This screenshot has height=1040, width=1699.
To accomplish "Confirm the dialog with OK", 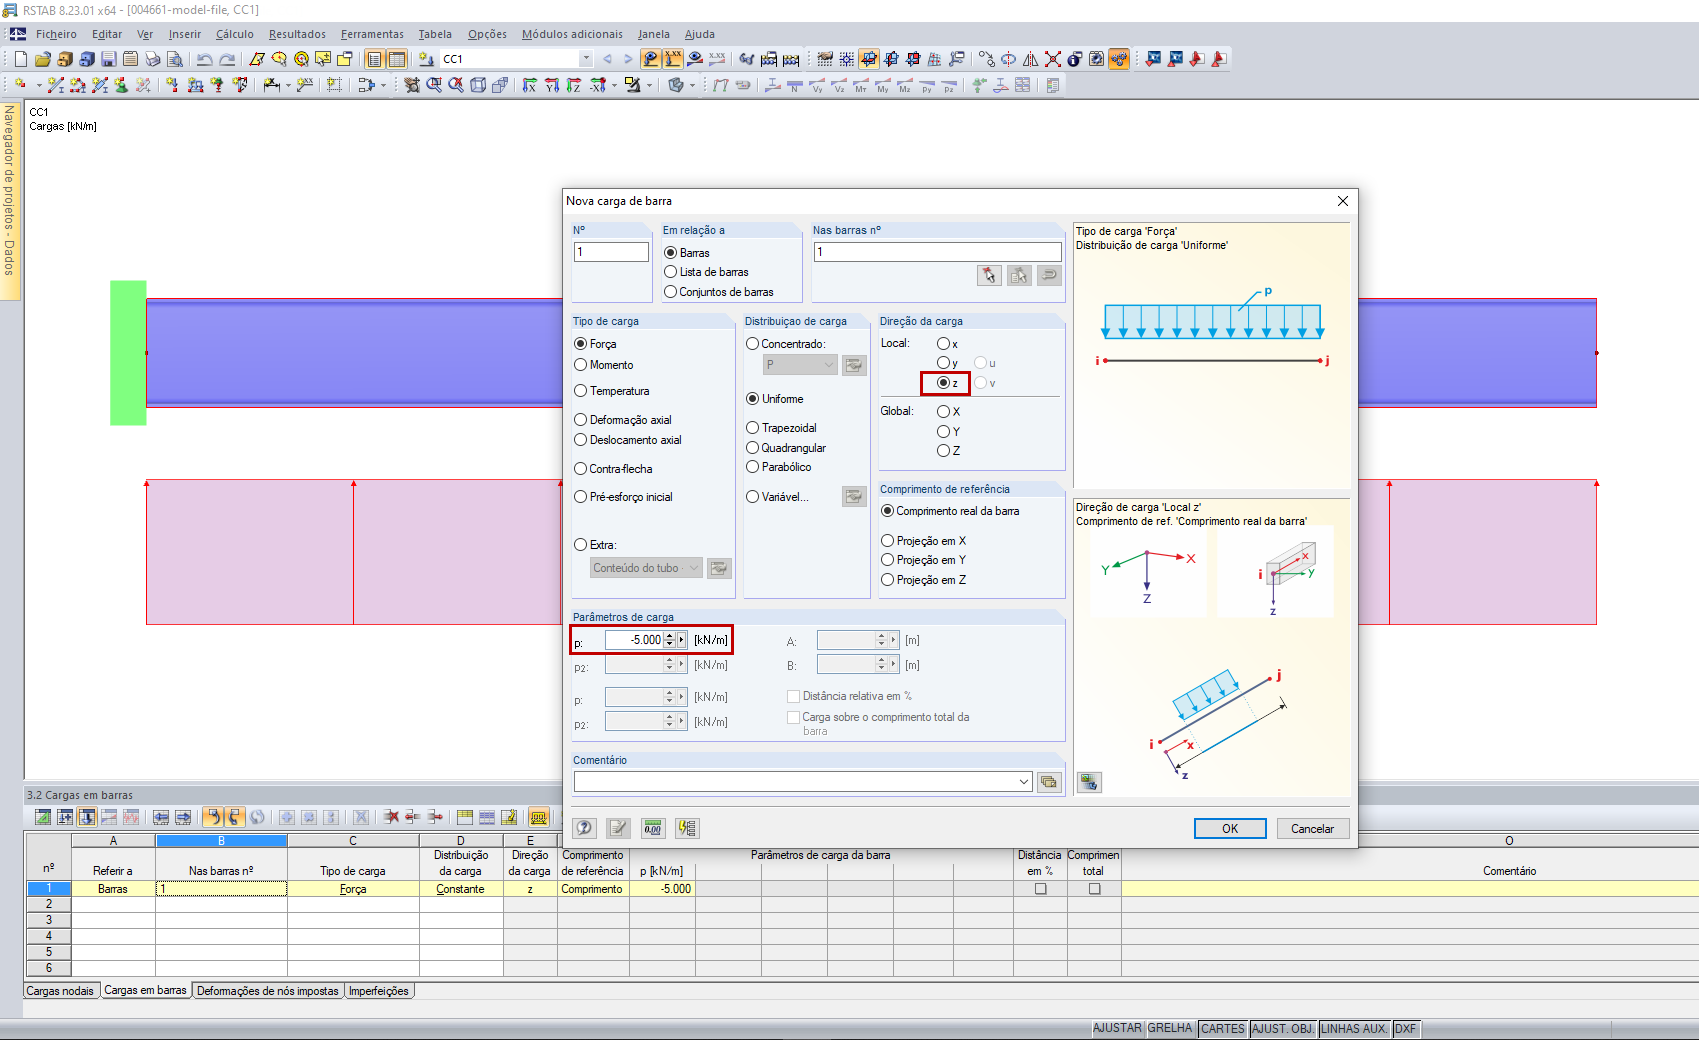I will pos(1230,828).
